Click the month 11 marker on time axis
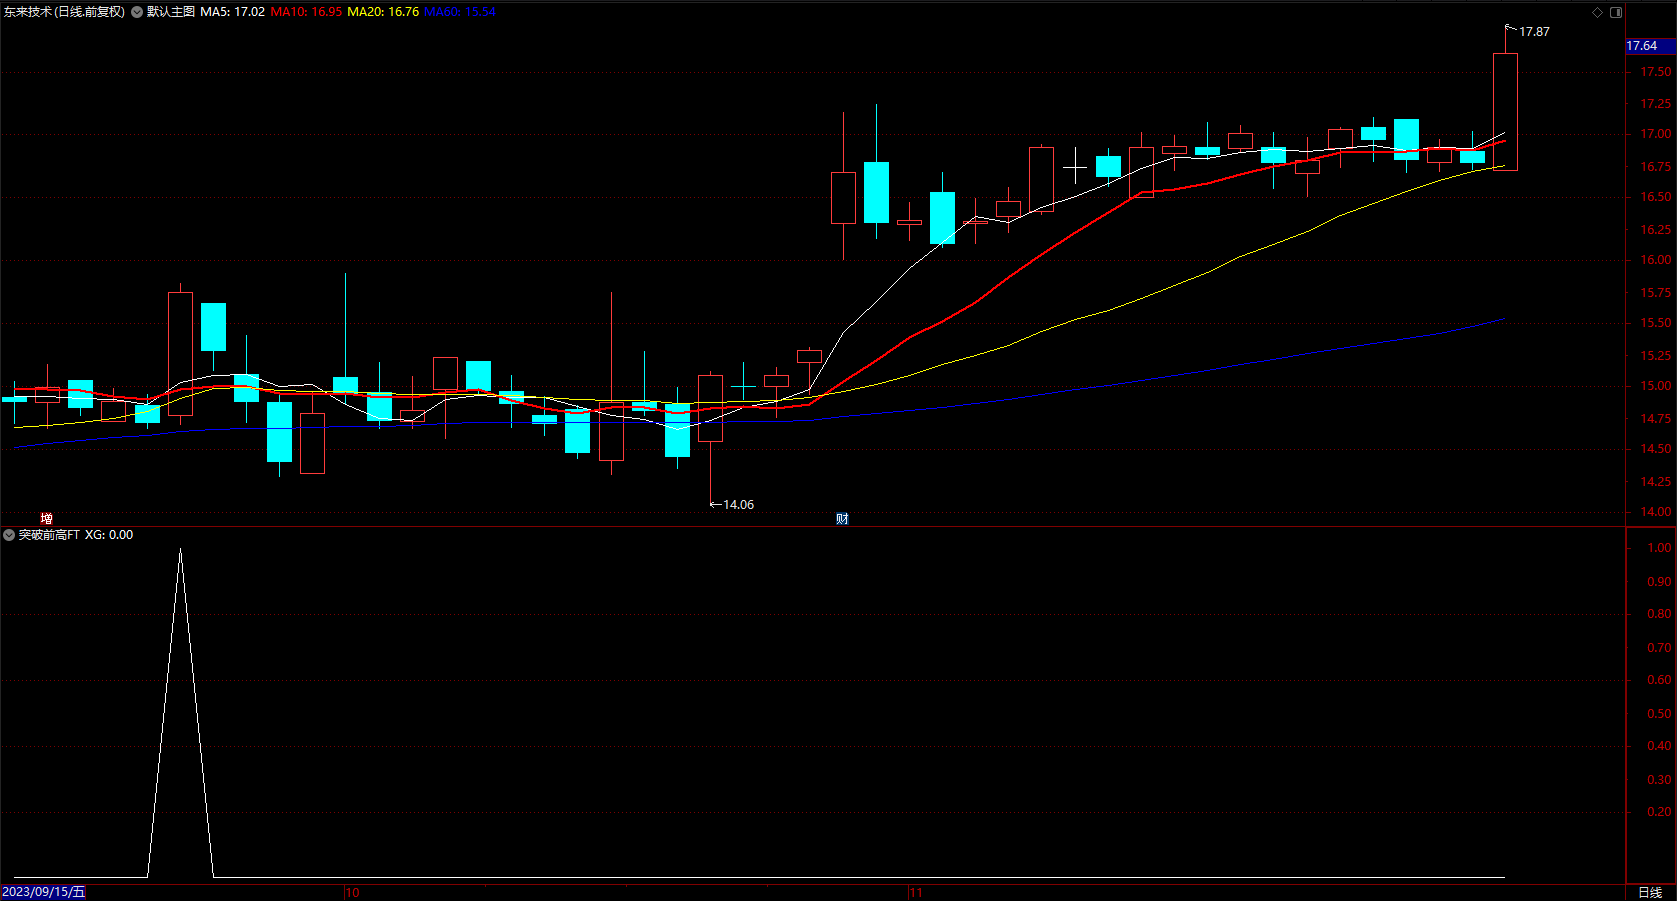Viewport: 1677px width, 901px height. tap(916, 892)
